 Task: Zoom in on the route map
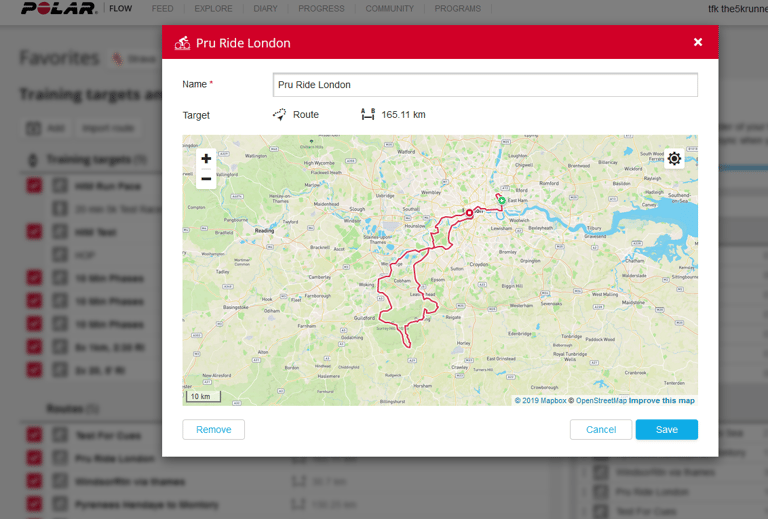tap(206, 159)
